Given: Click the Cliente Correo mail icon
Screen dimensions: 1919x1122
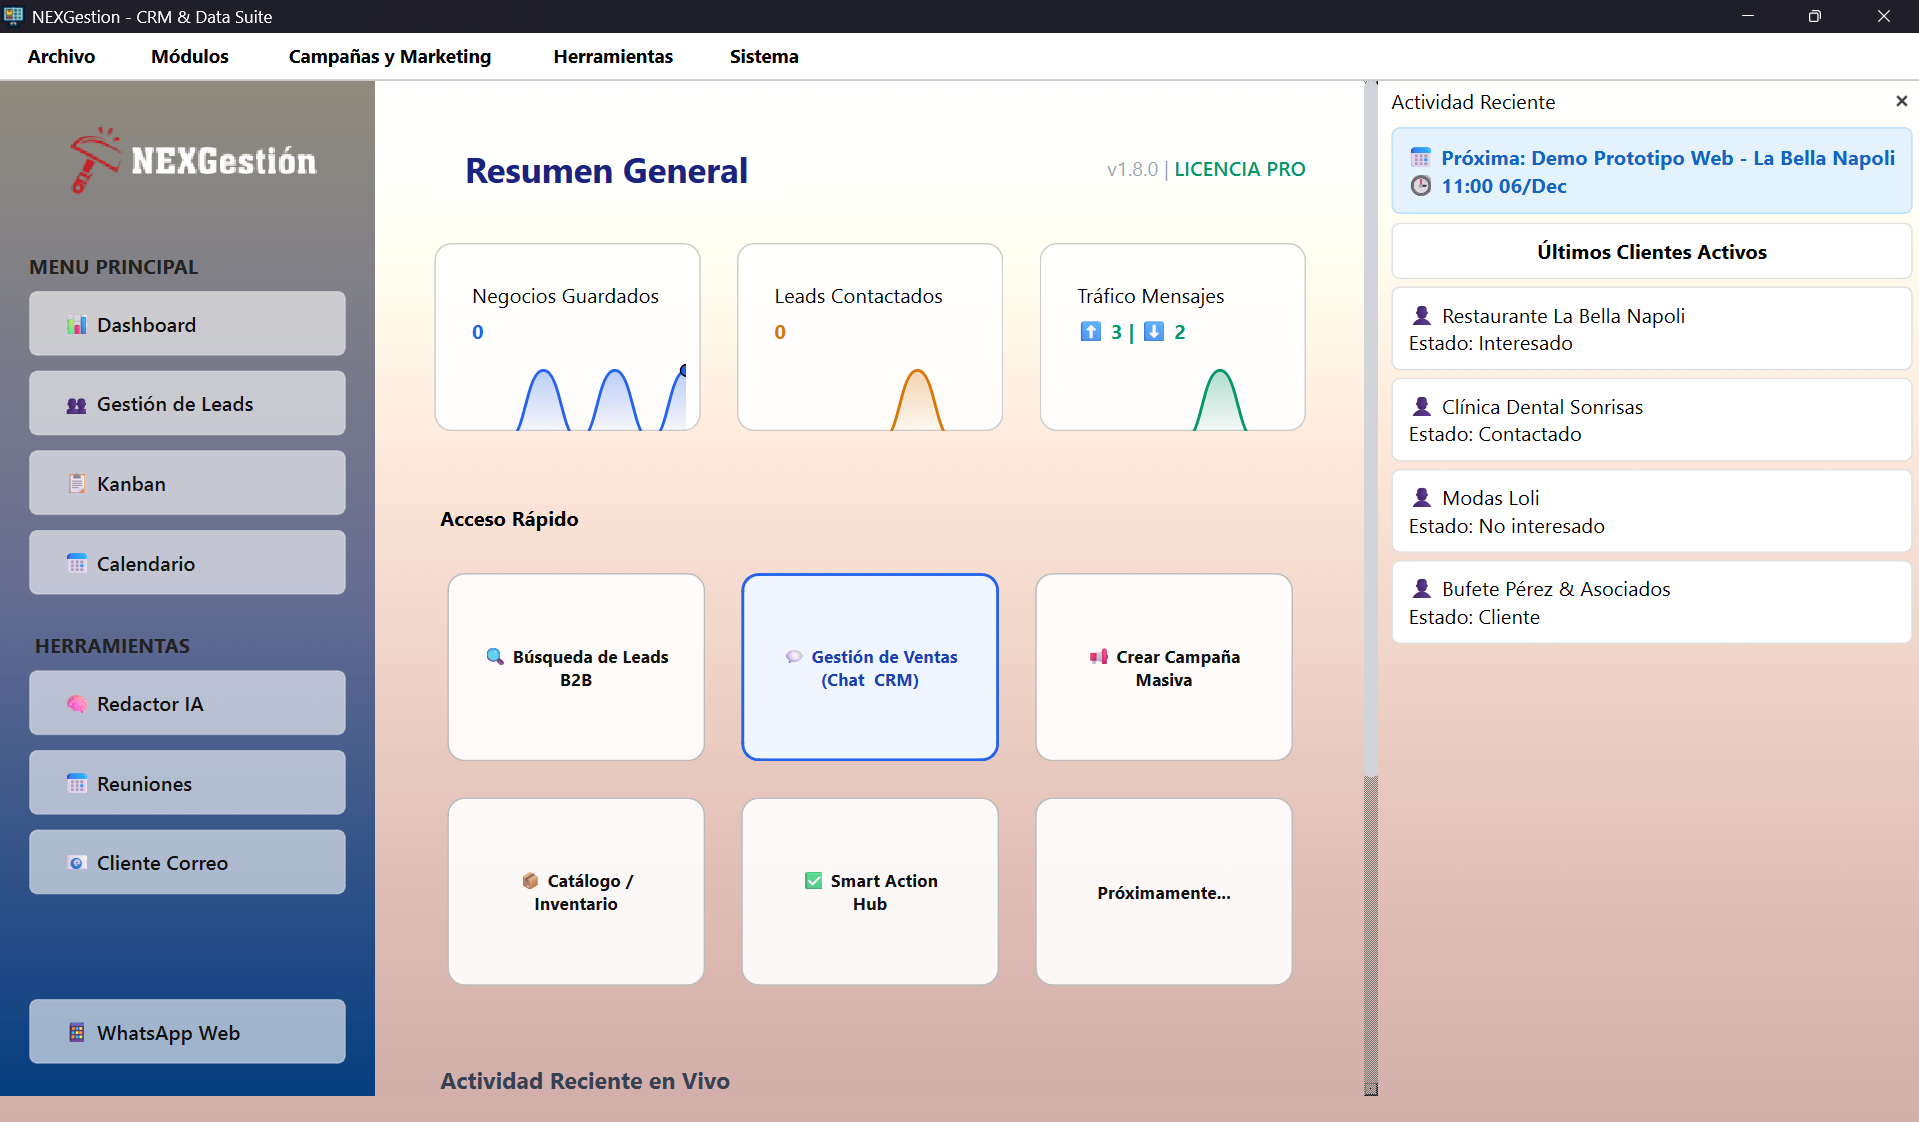Looking at the screenshot, I should coord(77,863).
